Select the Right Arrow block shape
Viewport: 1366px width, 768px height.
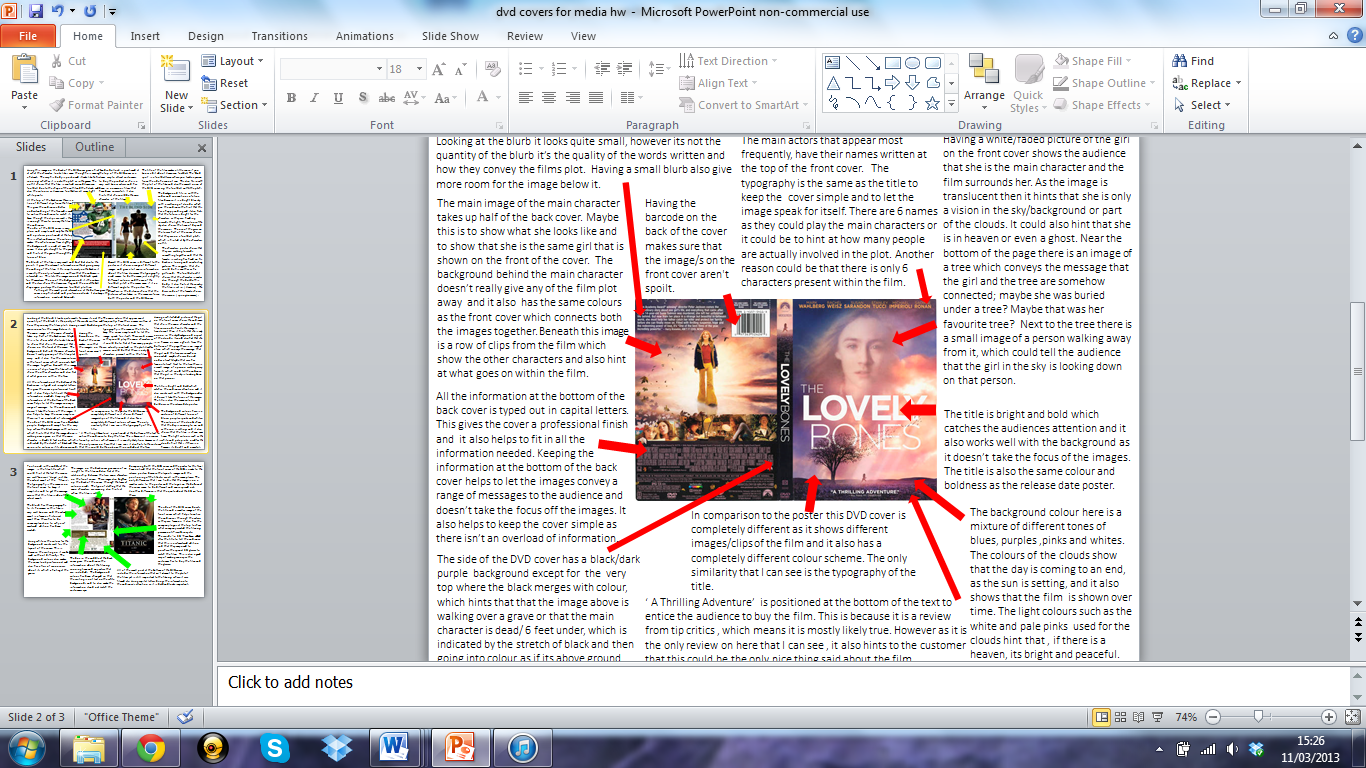coord(892,82)
